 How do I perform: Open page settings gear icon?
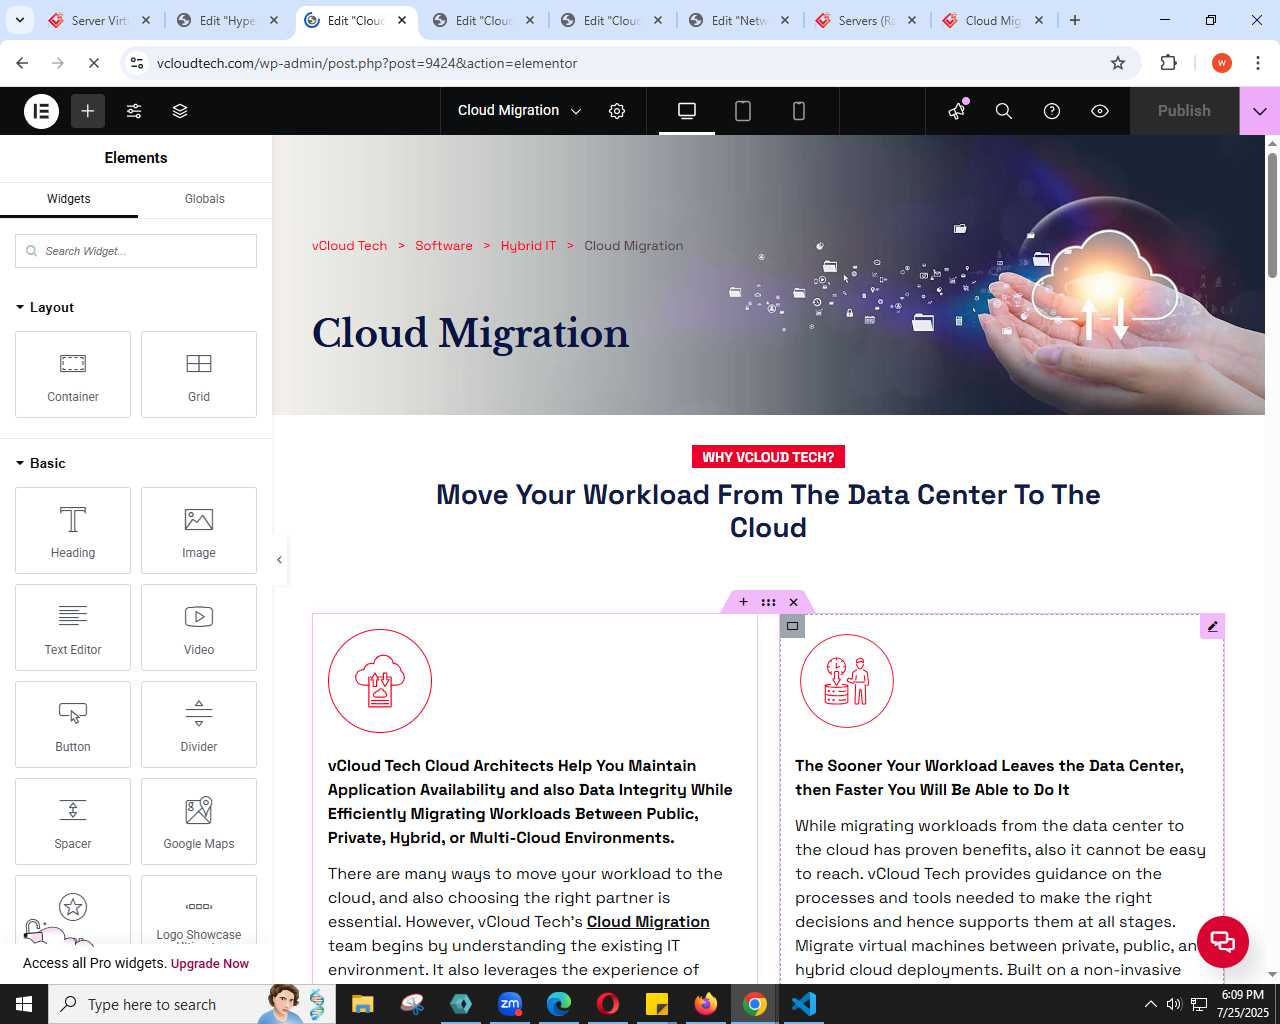tap(617, 111)
